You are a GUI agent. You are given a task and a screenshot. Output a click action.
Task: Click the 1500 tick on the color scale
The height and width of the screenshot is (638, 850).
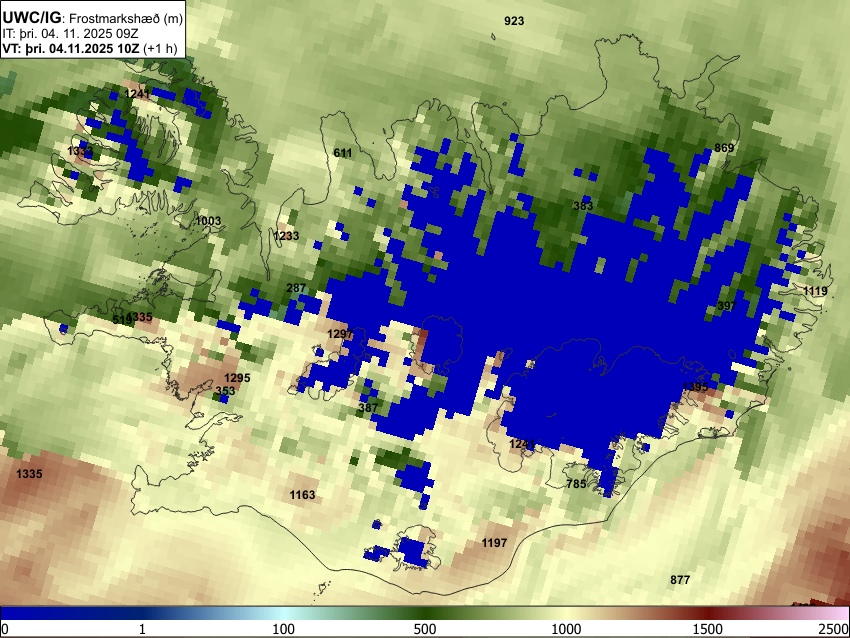click(x=708, y=629)
